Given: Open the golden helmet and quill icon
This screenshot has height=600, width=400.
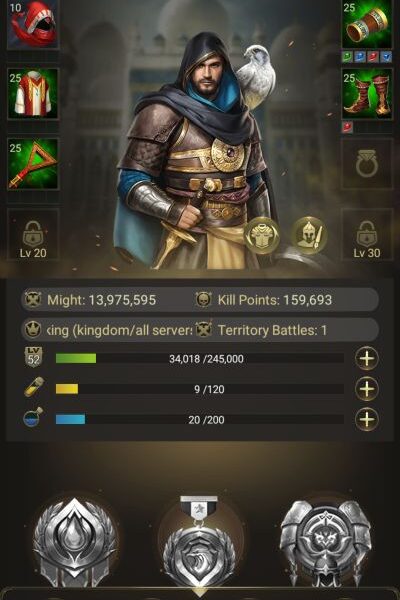Looking at the screenshot, I should pyautogui.click(x=309, y=235).
